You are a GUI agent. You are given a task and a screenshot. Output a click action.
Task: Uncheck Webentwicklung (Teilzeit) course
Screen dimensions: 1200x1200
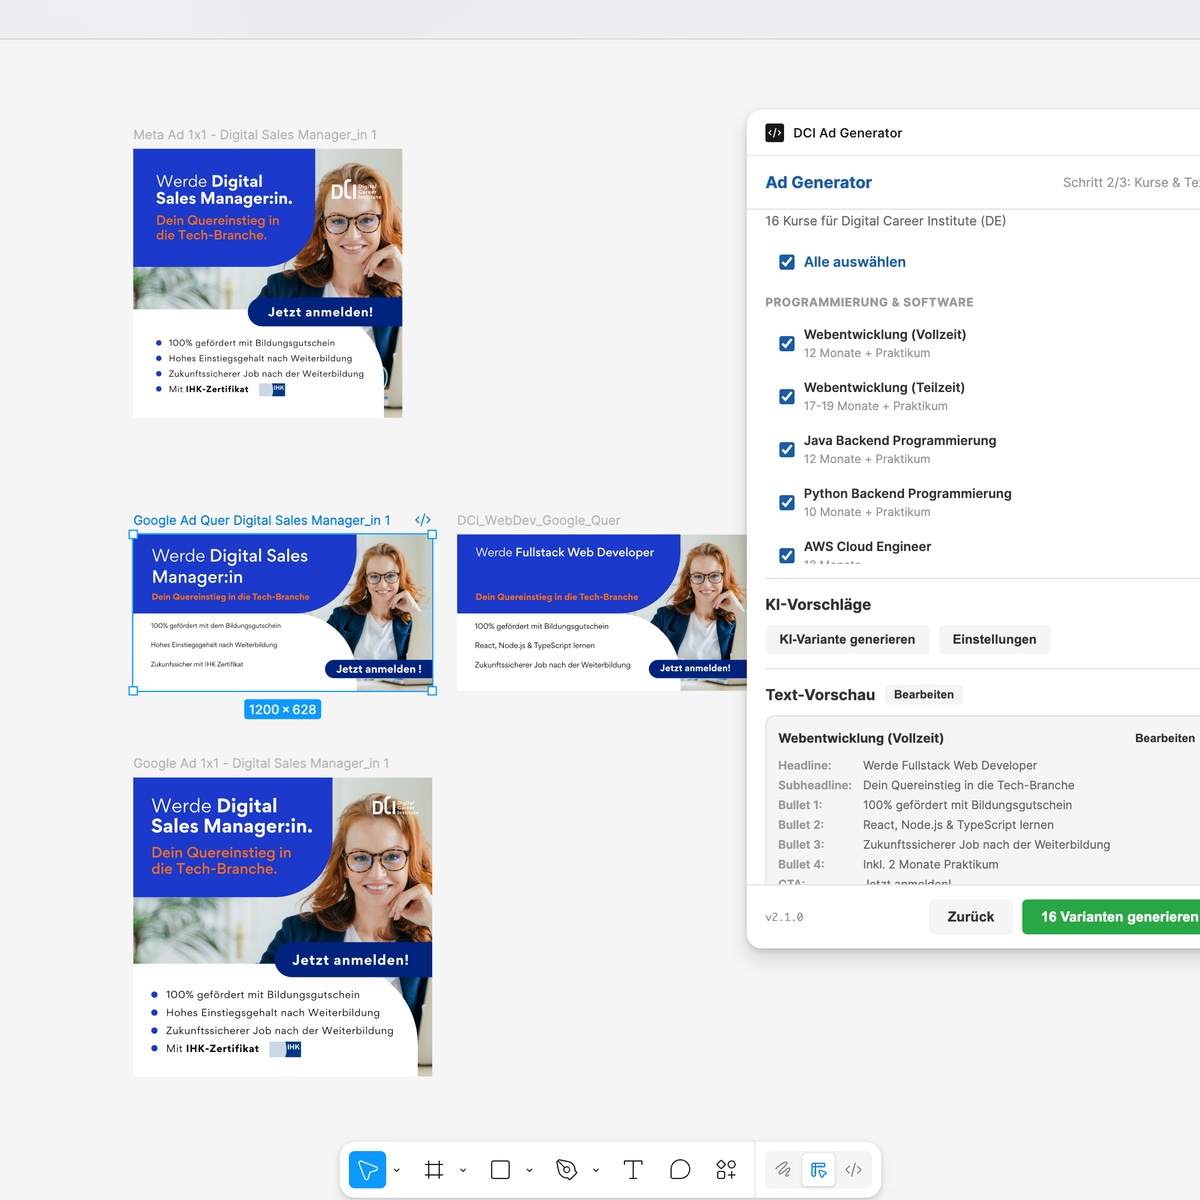[x=787, y=397]
